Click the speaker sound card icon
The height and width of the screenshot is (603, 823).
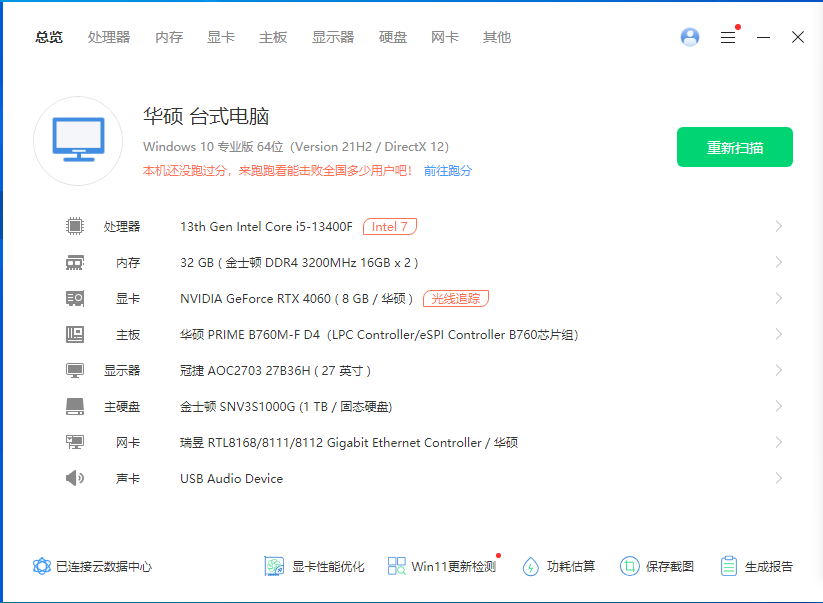[x=75, y=478]
